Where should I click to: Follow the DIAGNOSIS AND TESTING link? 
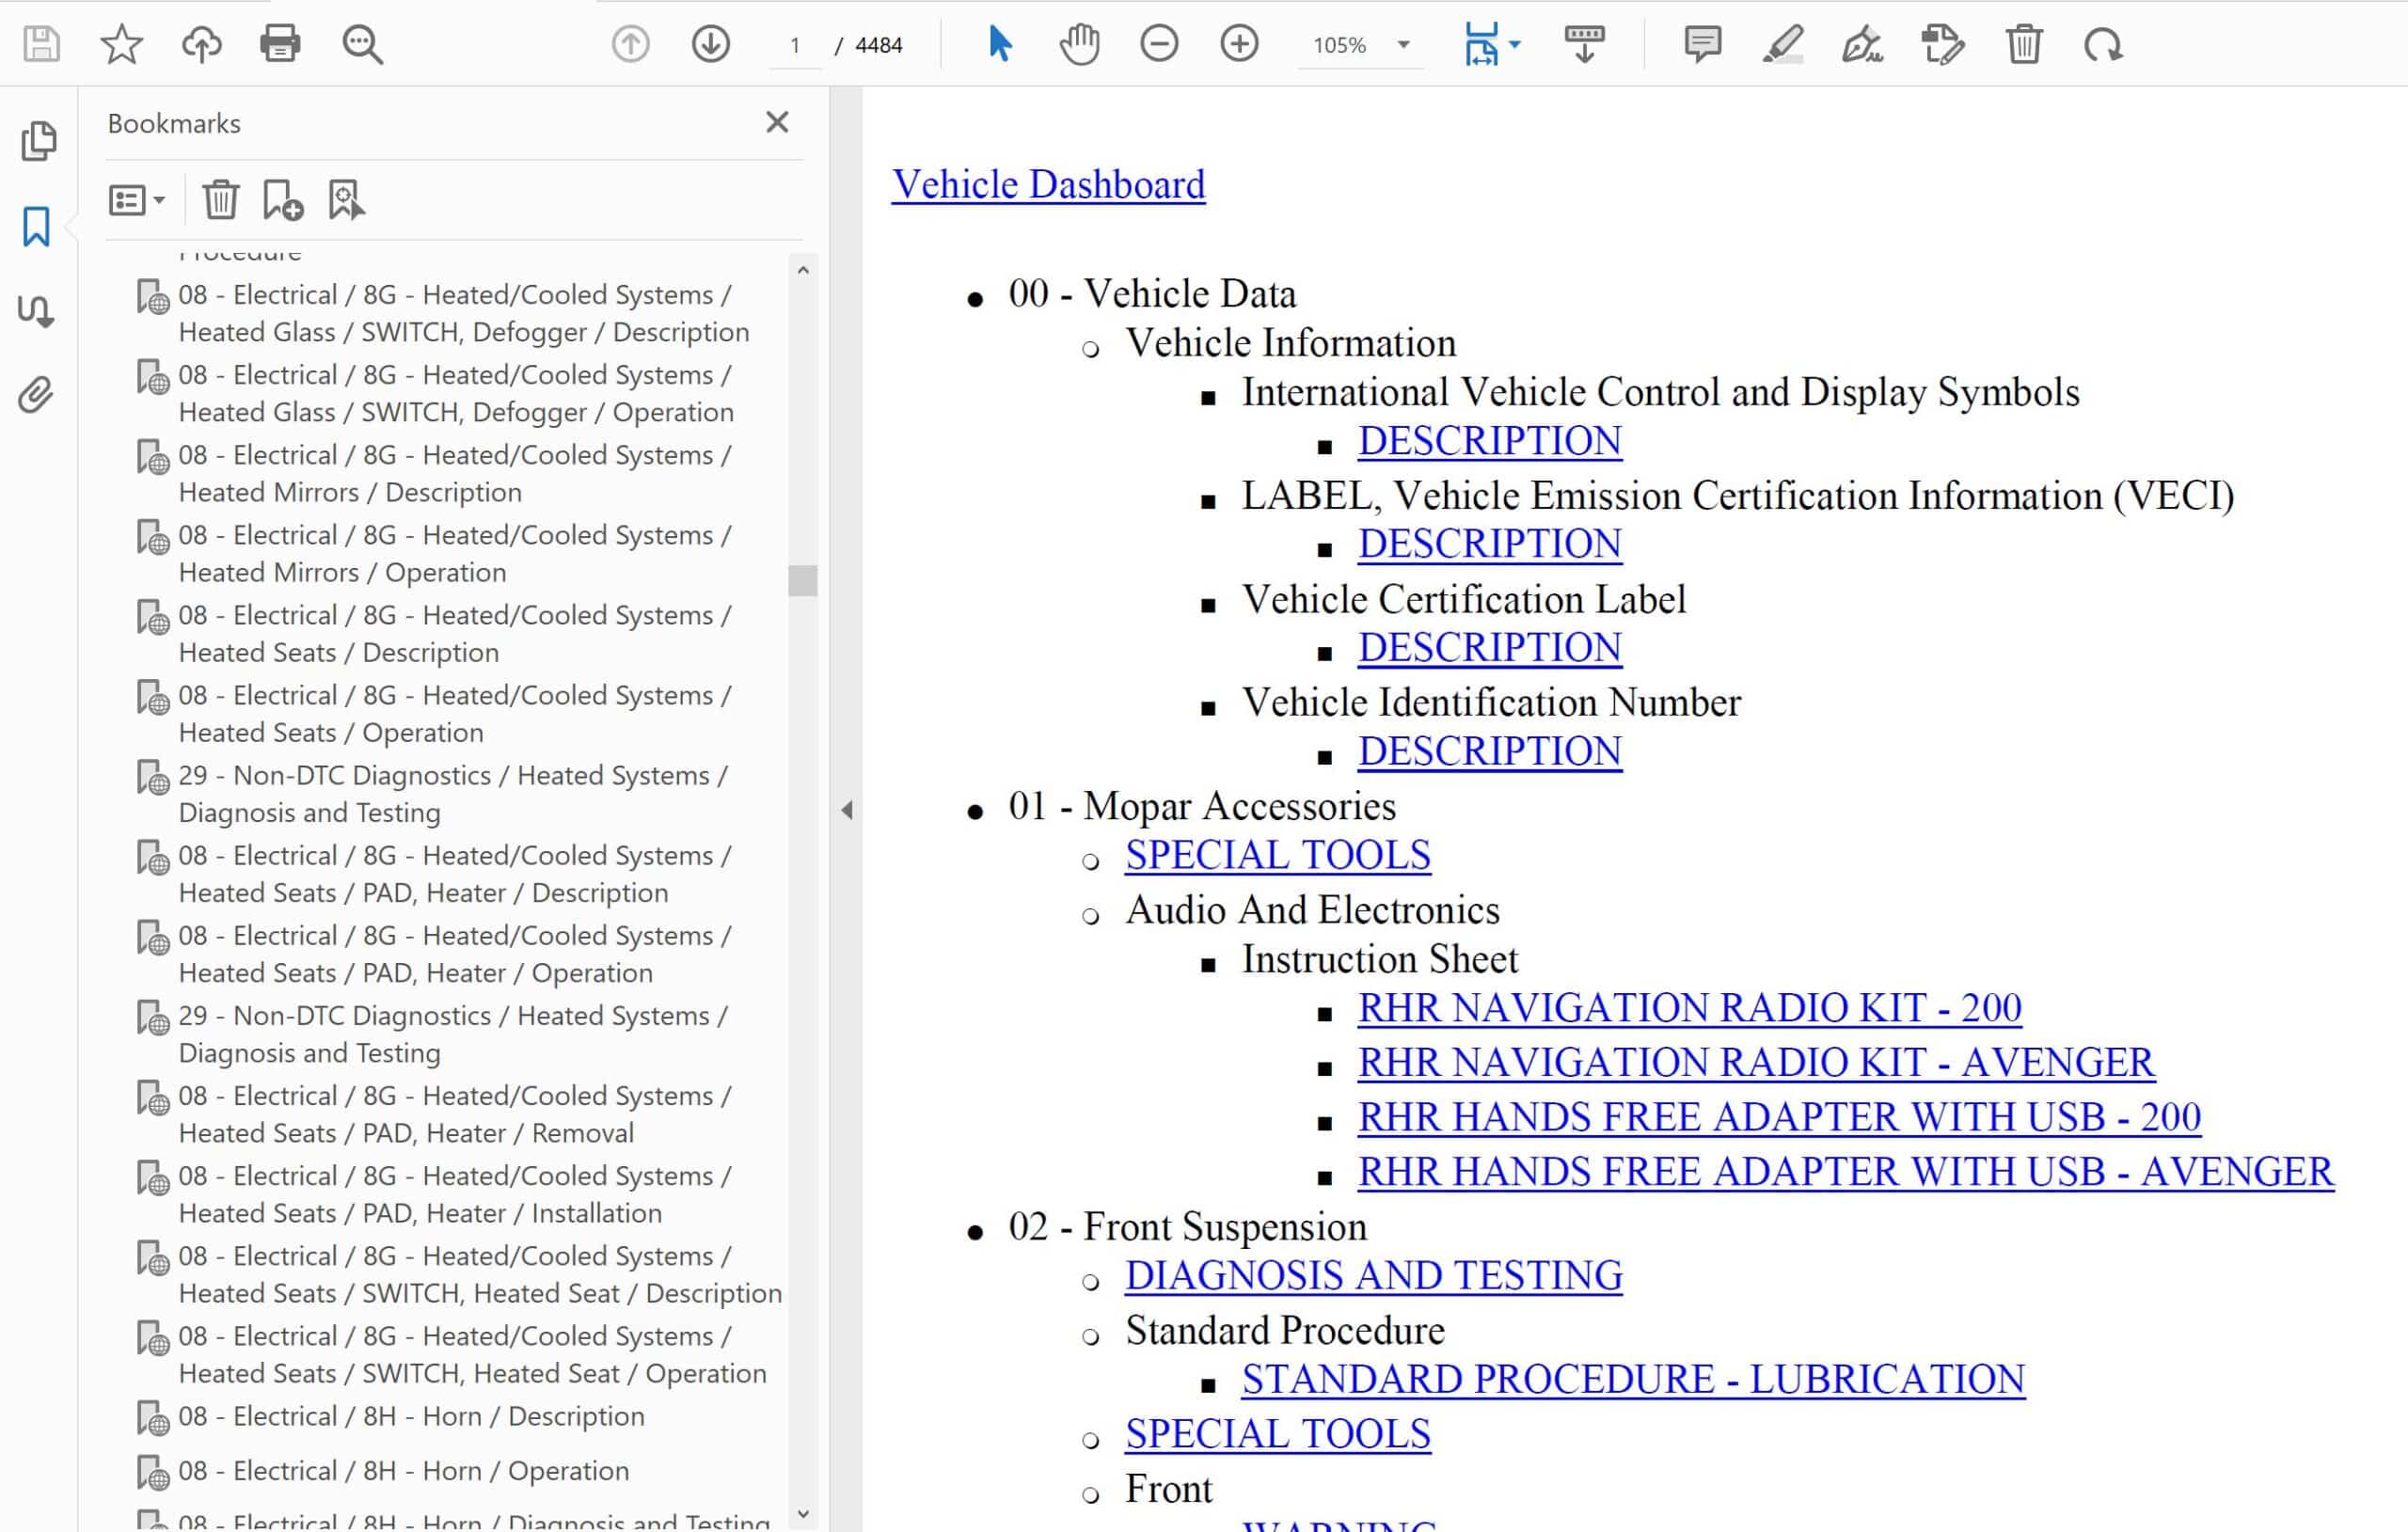click(1373, 1275)
